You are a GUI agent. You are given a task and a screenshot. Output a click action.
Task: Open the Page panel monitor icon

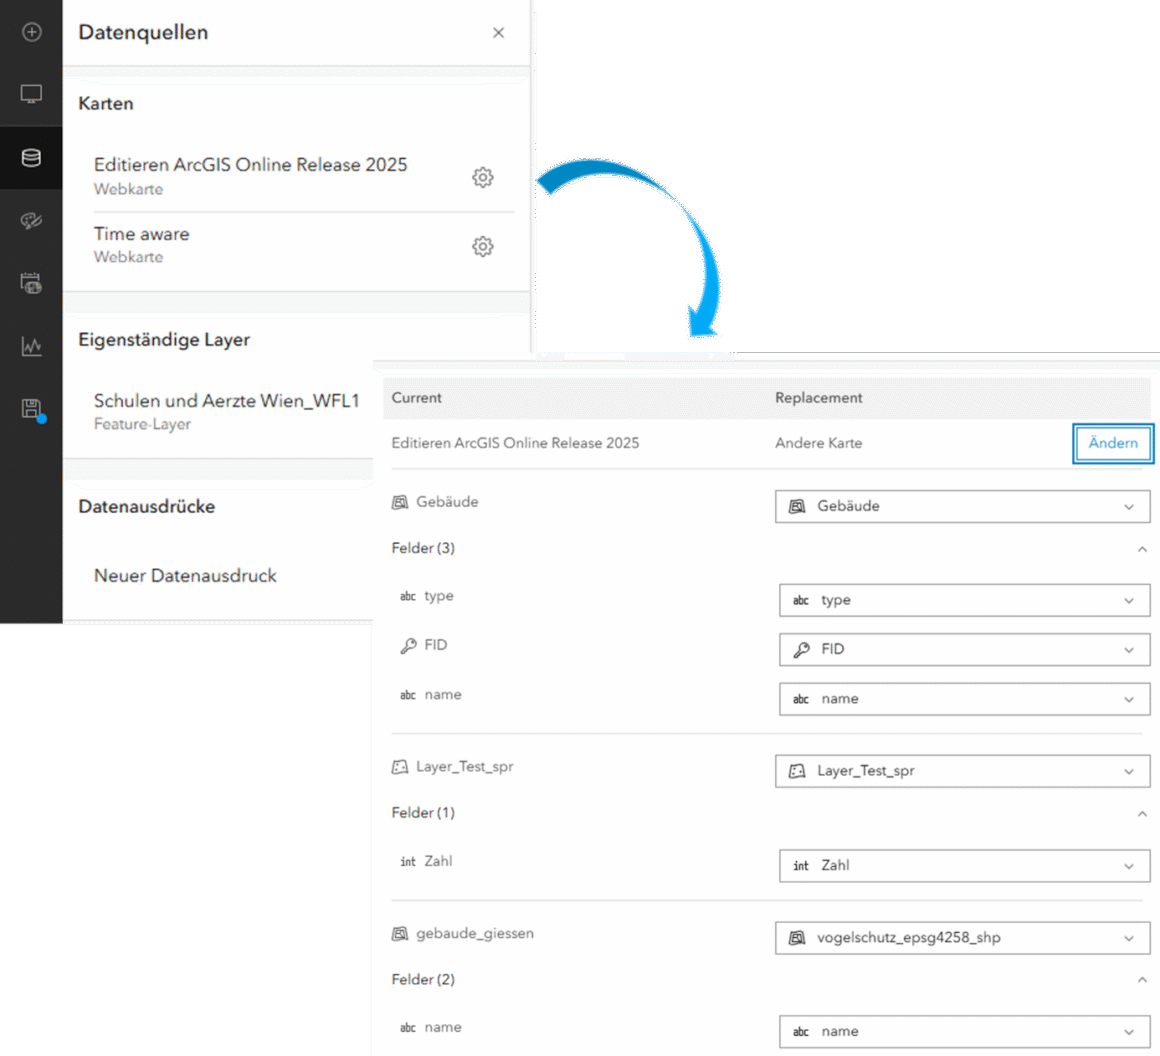31,94
